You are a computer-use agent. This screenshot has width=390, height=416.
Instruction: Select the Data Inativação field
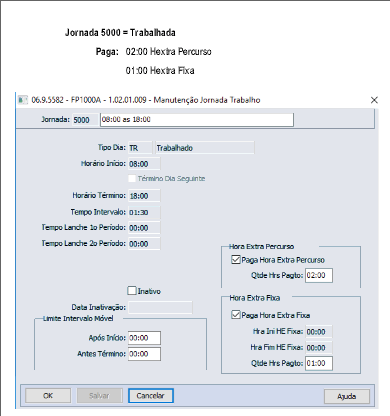click(160, 307)
